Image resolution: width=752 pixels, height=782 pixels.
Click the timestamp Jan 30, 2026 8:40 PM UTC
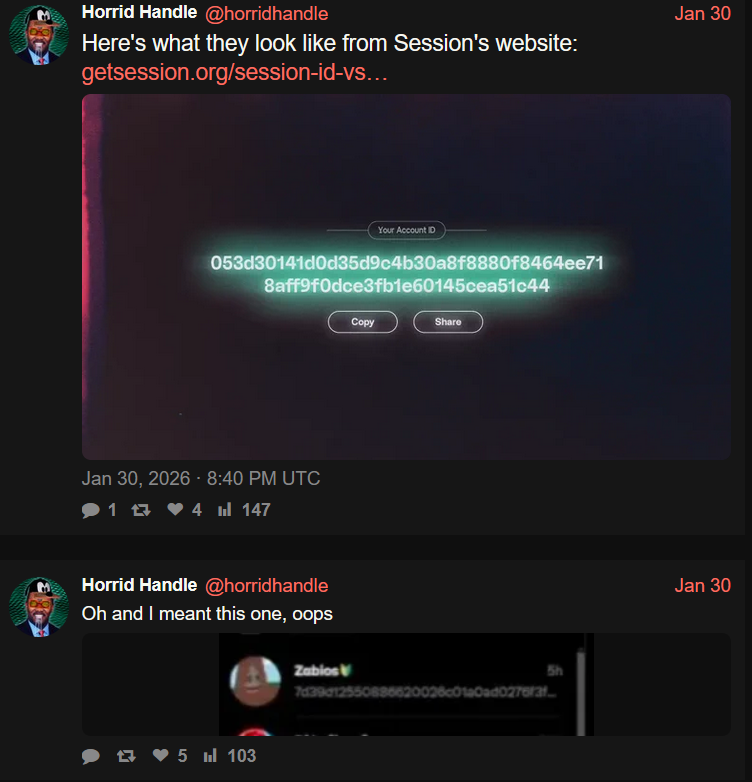[200, 479]
